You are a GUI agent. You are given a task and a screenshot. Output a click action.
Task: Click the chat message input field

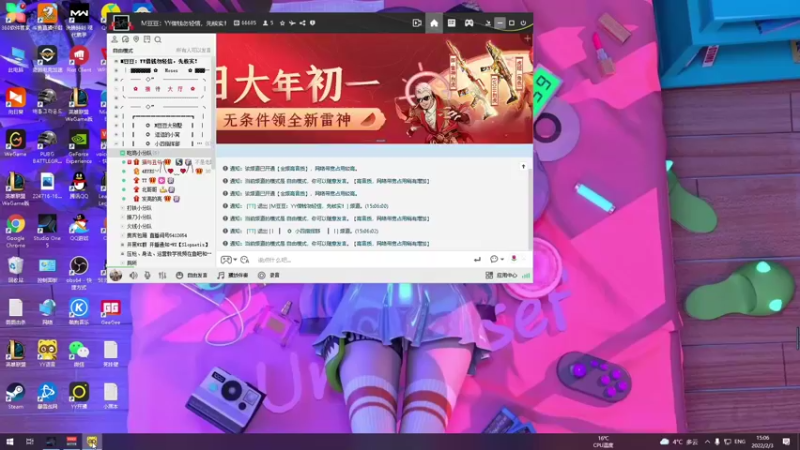(362, 260)
